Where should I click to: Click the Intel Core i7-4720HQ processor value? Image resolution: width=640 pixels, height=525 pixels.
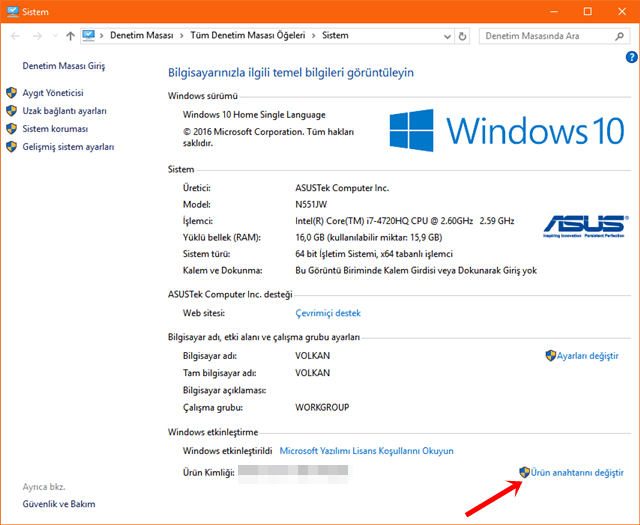click(404, 221)
